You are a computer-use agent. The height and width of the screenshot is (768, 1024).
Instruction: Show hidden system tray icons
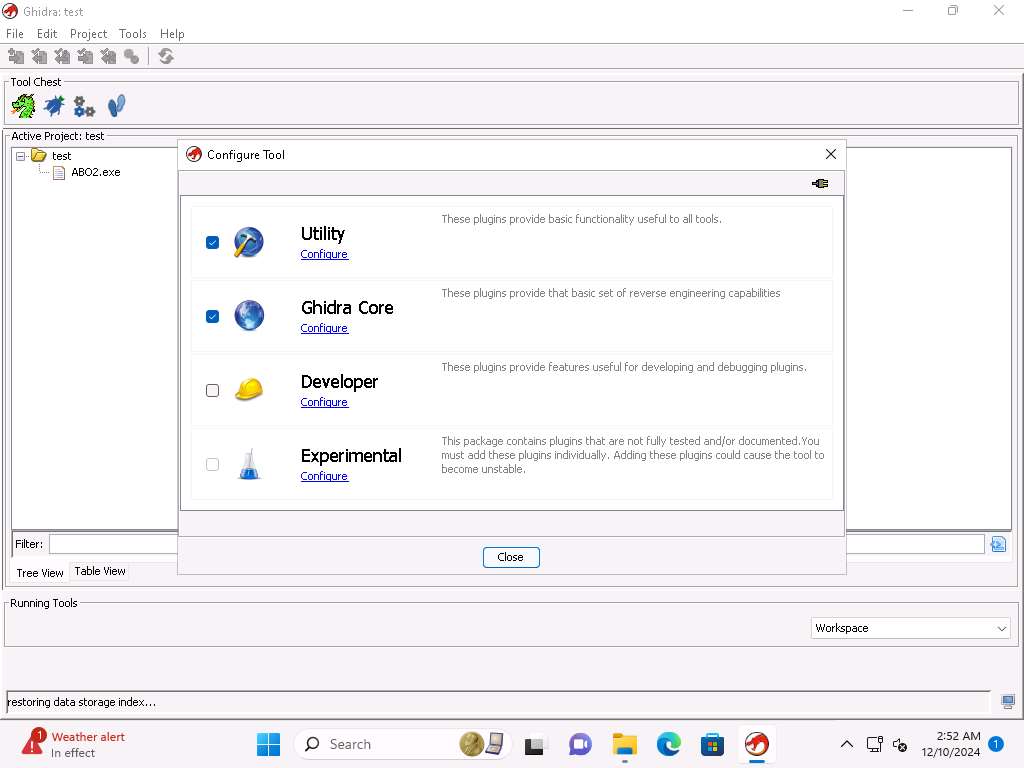click(x=846, y=744)
